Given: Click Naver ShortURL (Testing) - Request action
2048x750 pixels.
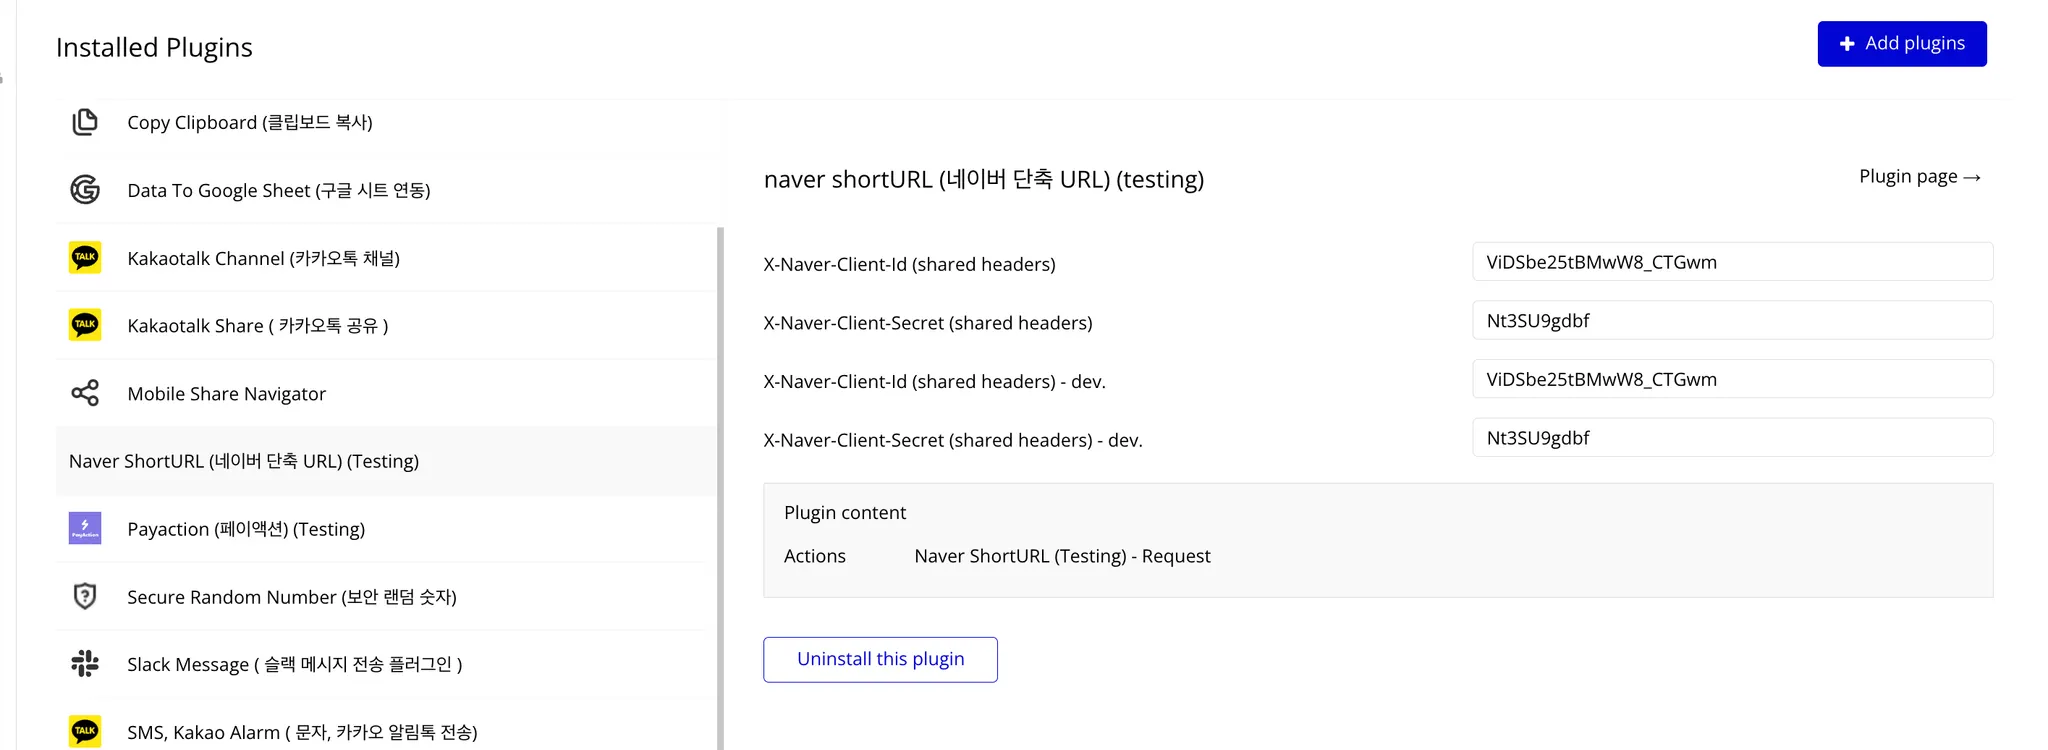Looking at the screenshot, I should [1062, 556].
